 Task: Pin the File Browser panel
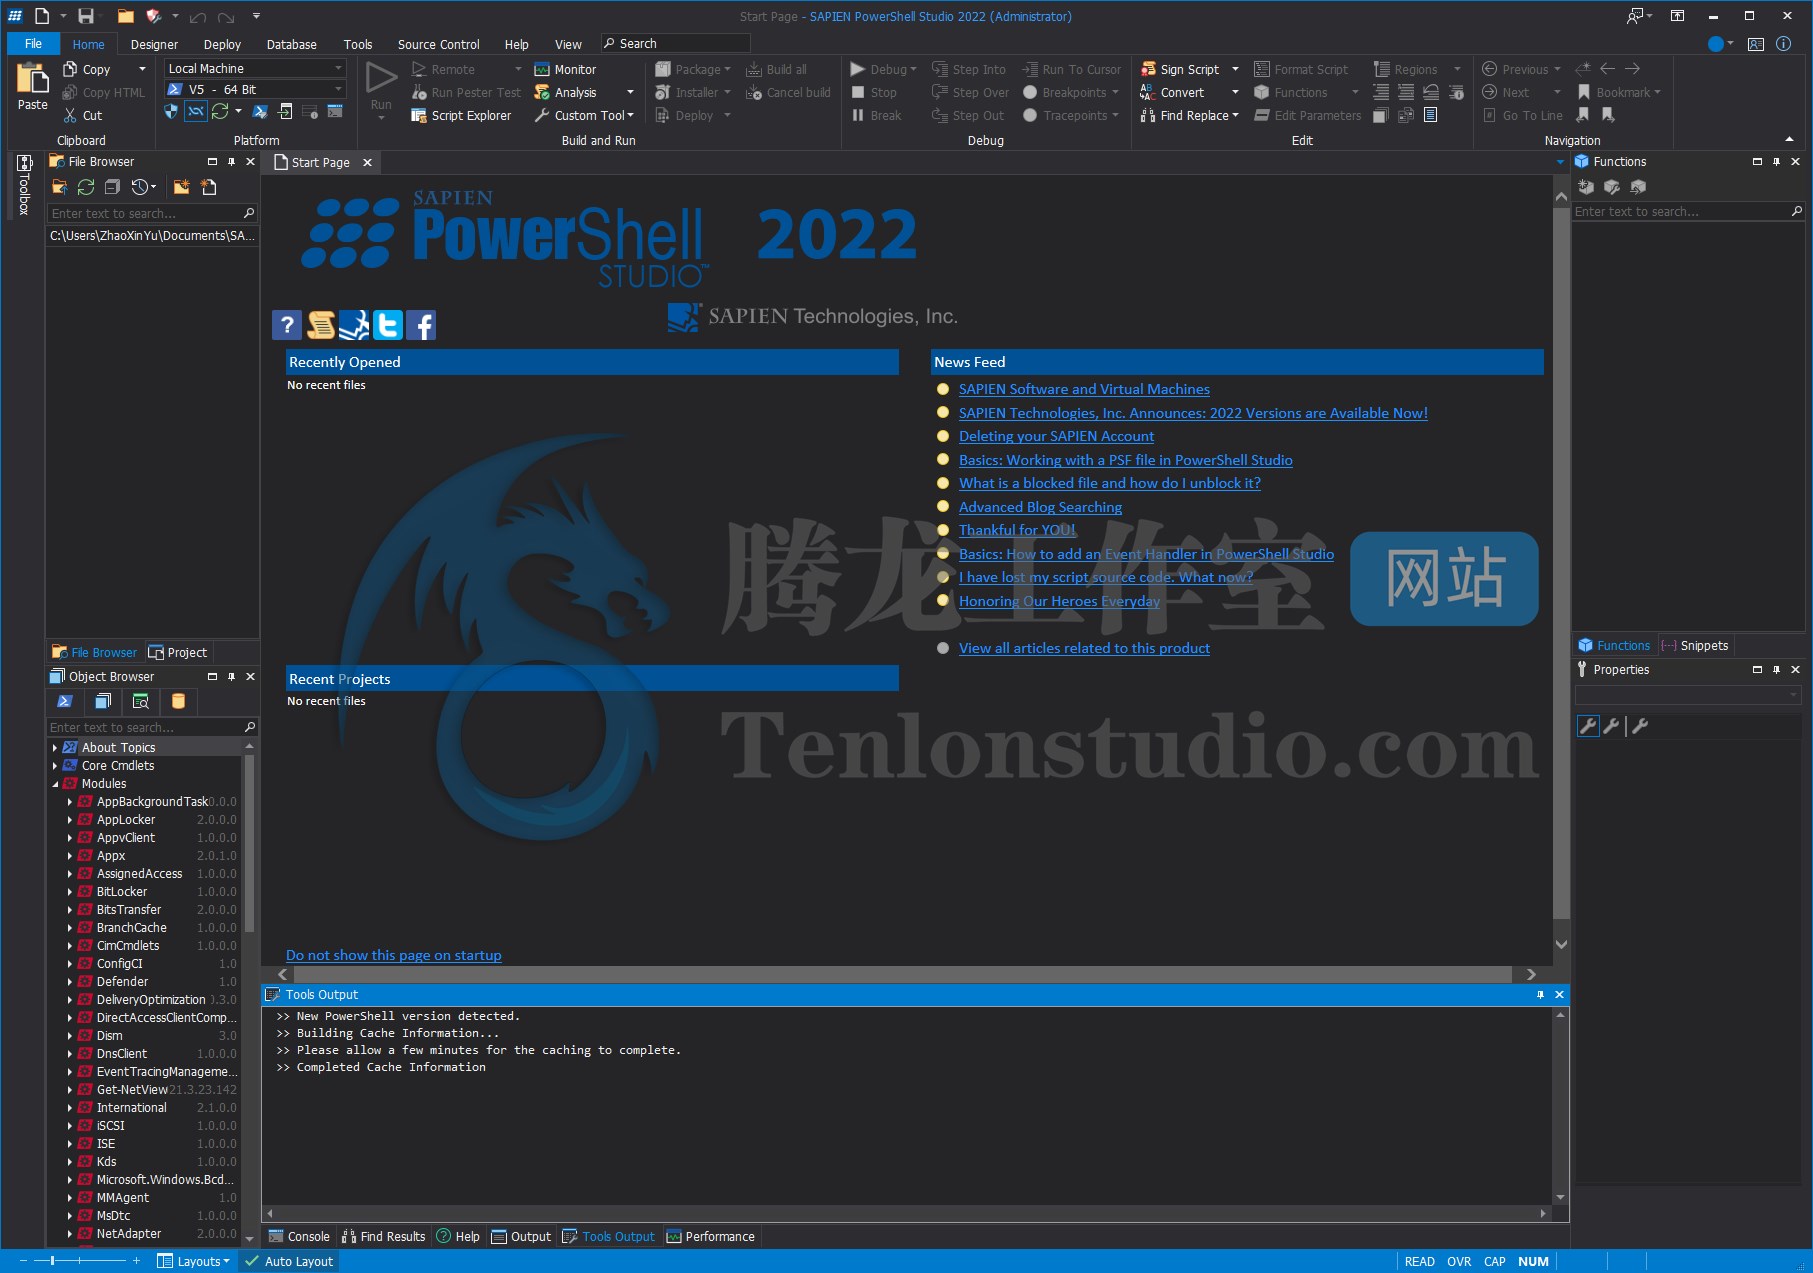231,161
